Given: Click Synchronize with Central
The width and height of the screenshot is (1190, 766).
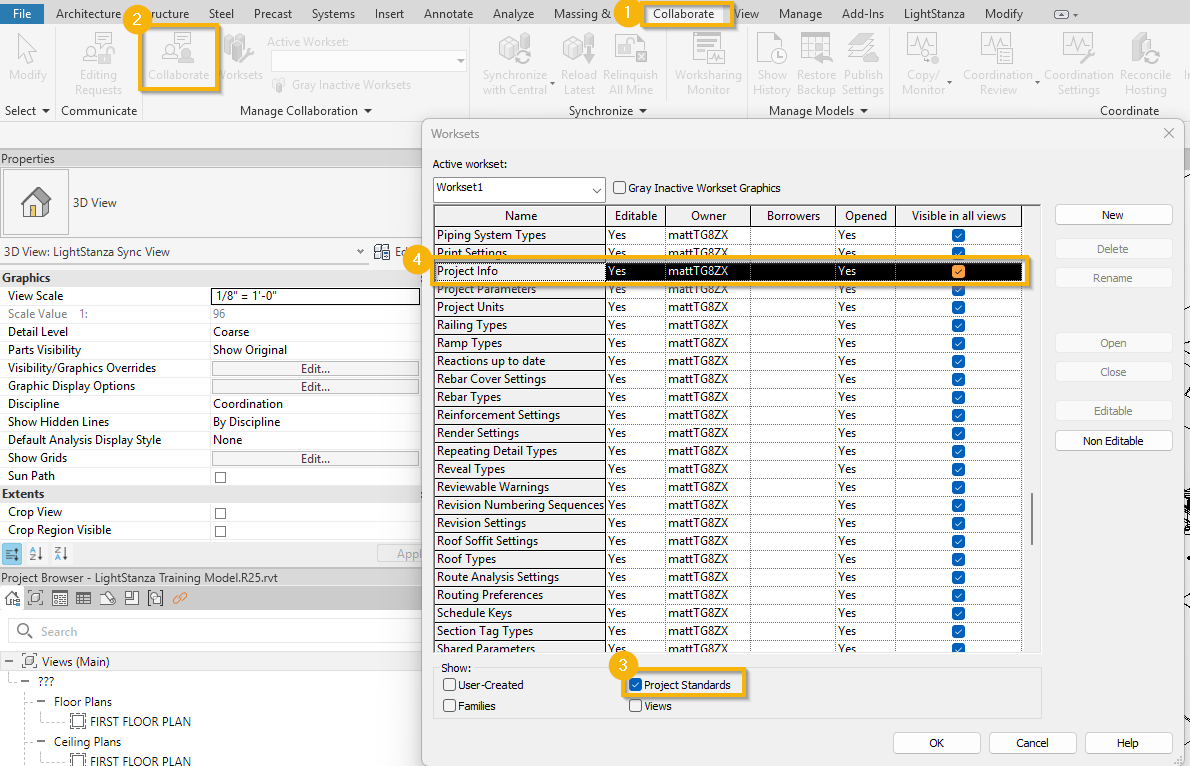Looking at the screenshot, I should pos(515,64).
